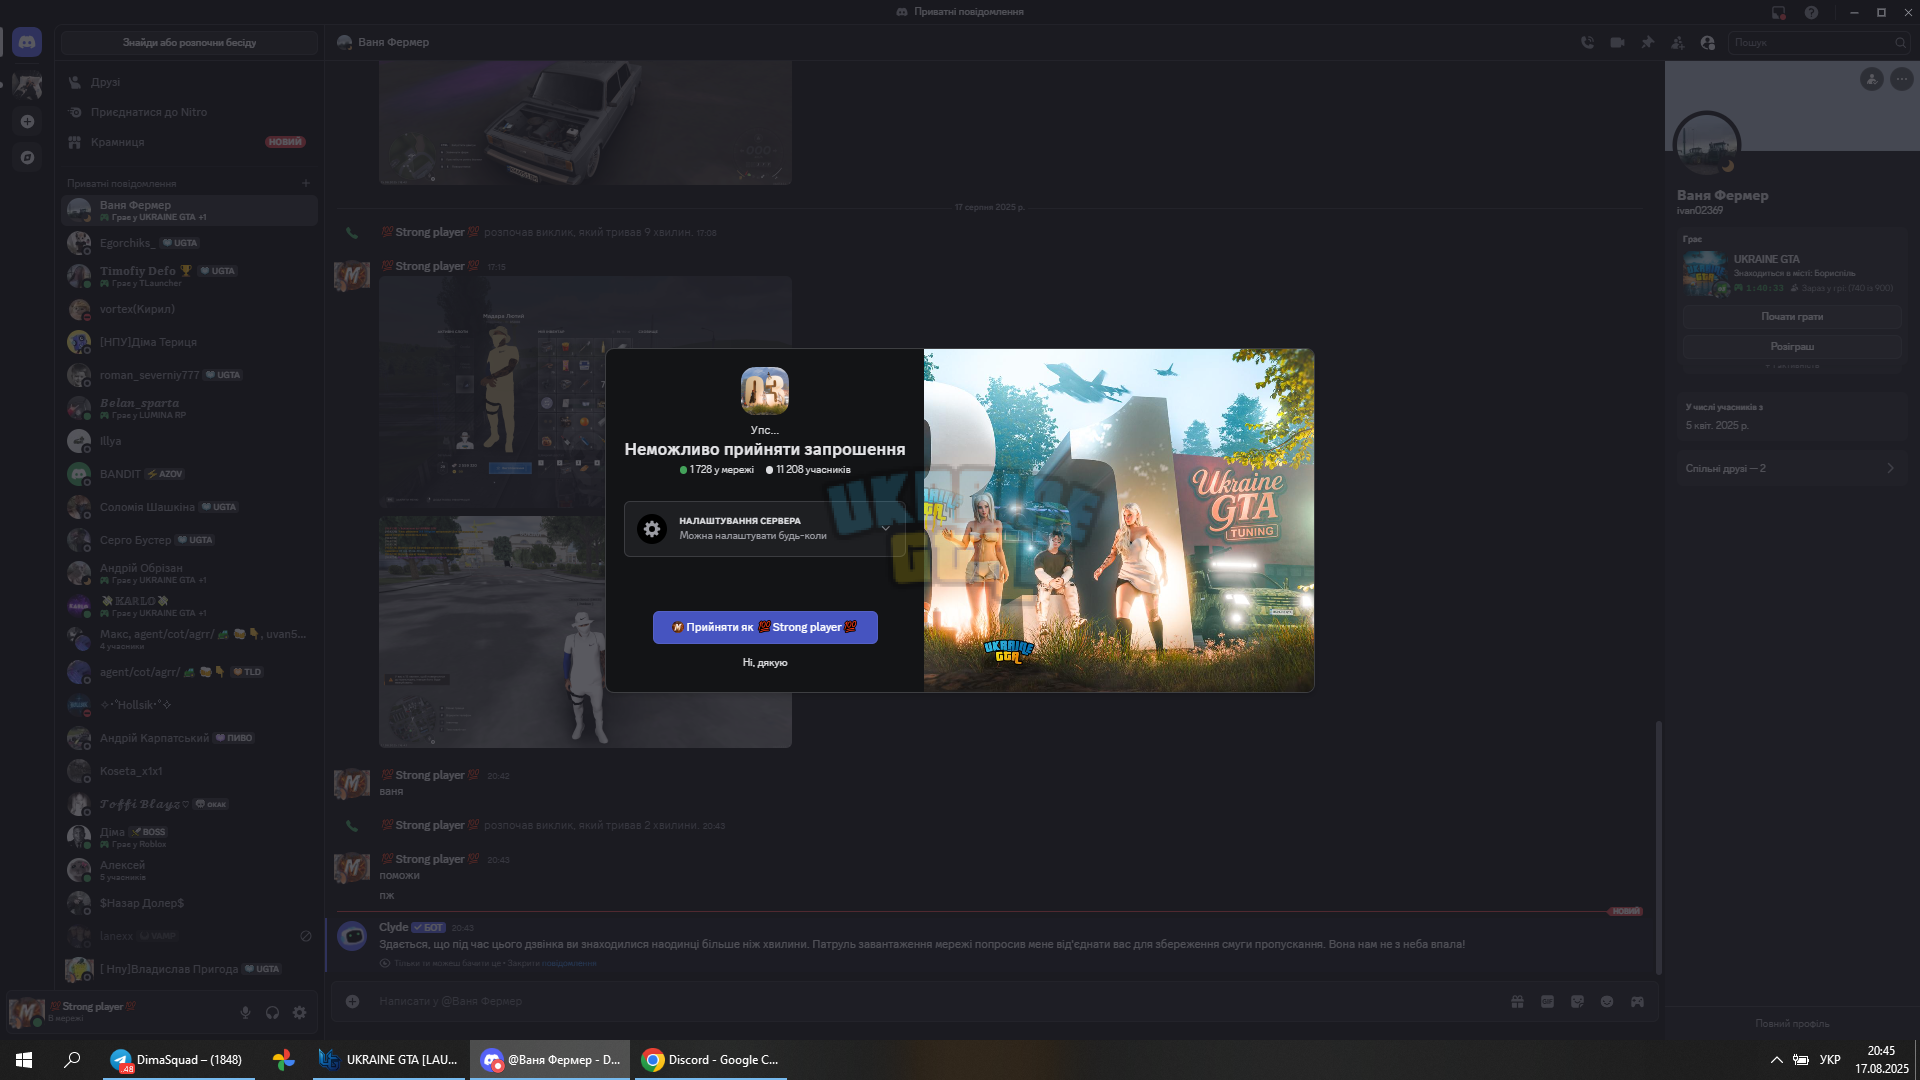Switch the УКР keyboard language indicator
This screenshot has height=1080, width=1920.
pyautogui.click(x=1830, y=1060)
